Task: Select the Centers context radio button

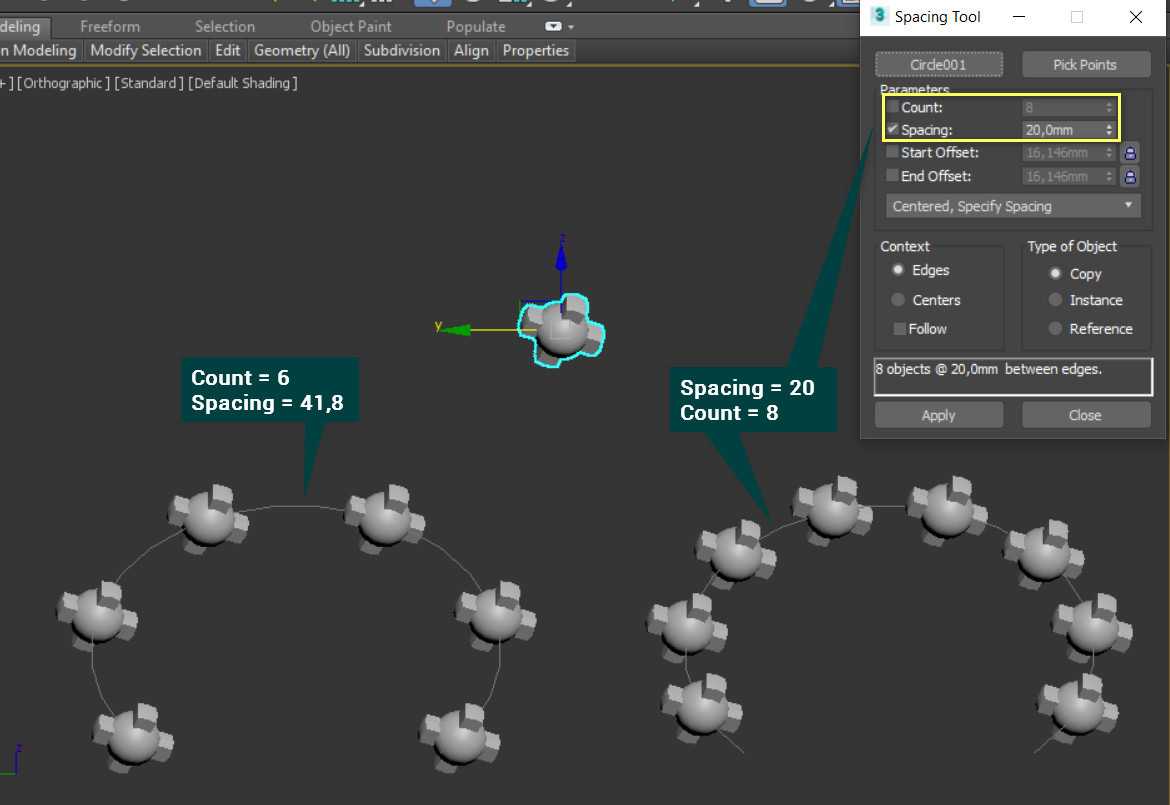Action: tap(898, 300)
